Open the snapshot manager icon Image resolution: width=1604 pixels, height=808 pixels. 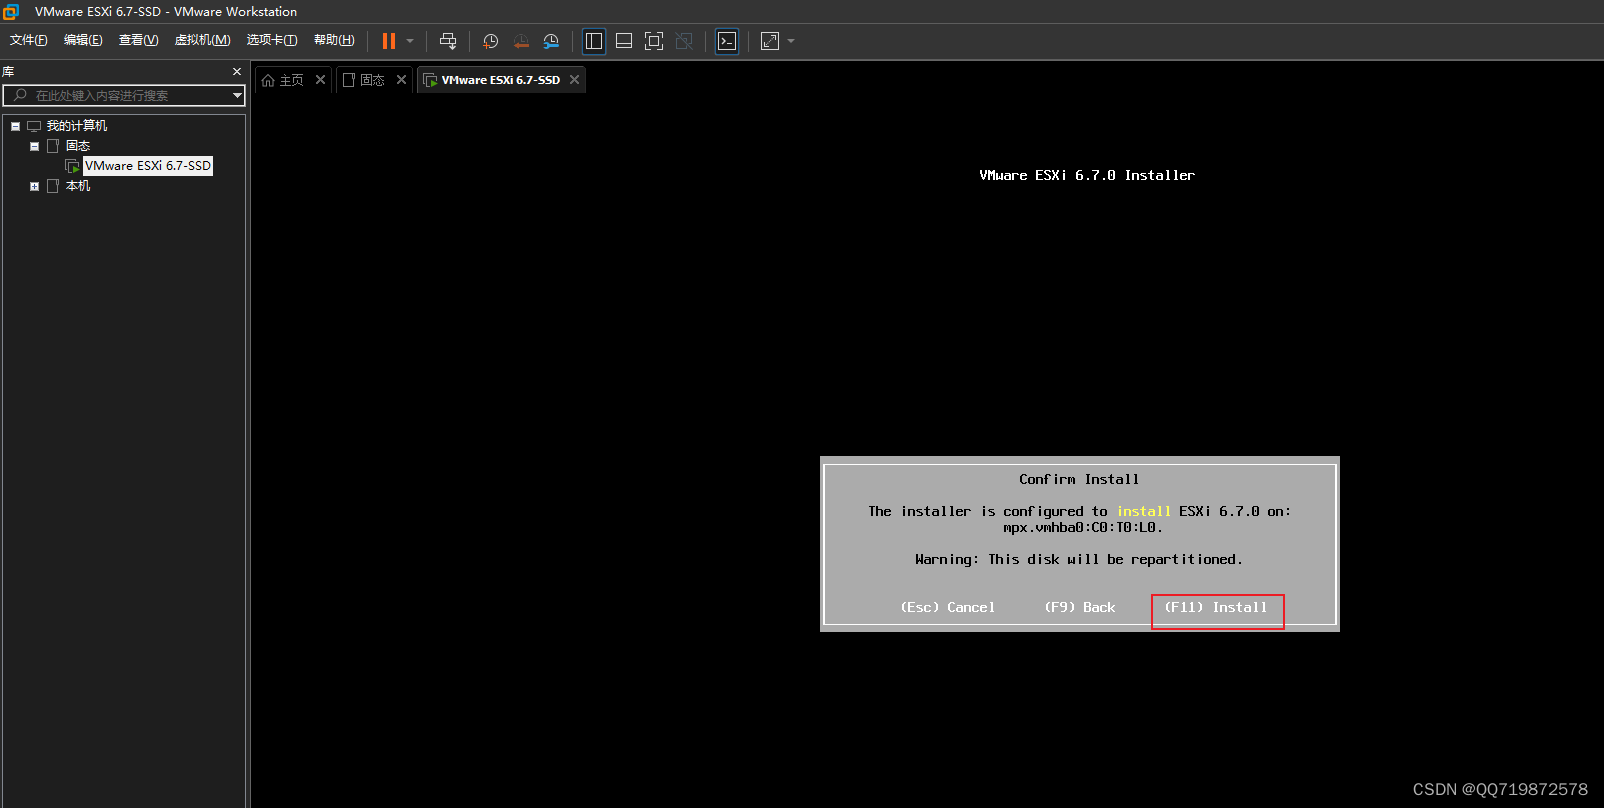coord(551,41)
